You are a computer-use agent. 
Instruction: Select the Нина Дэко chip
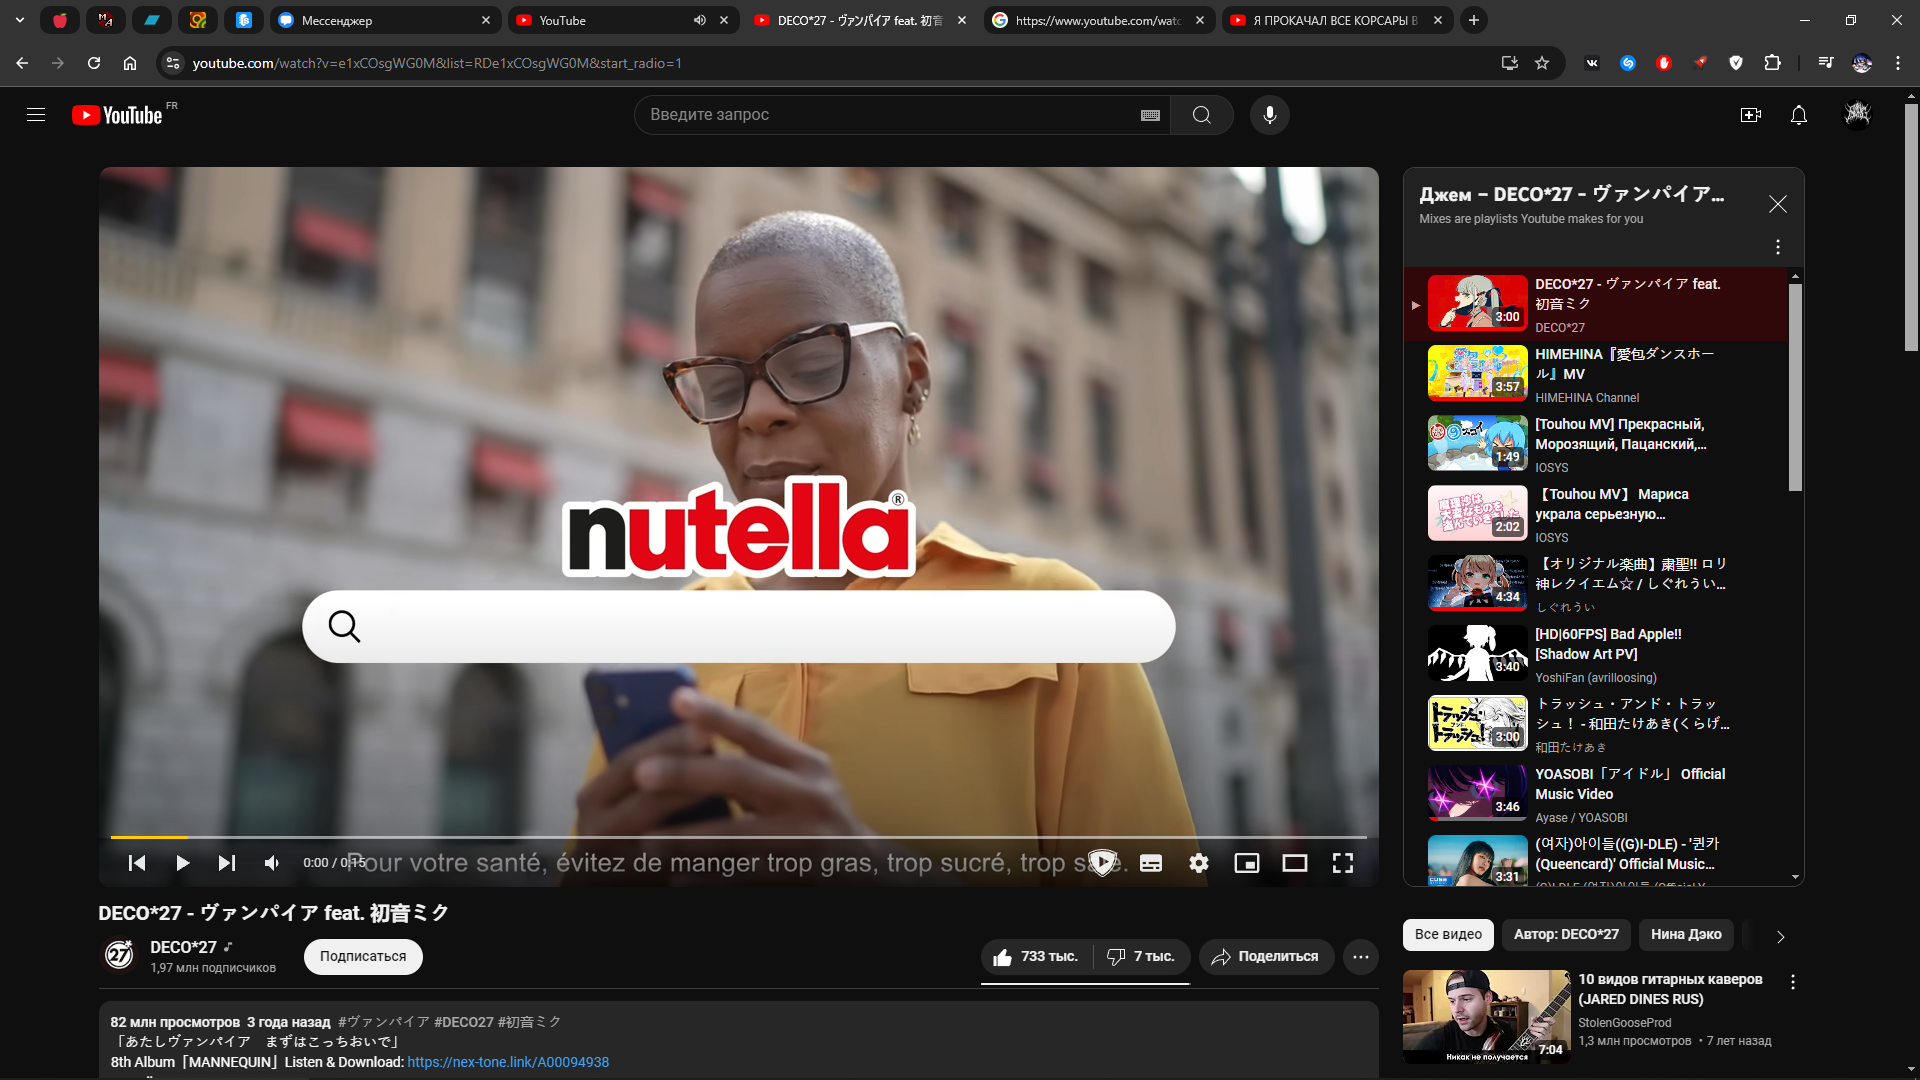pos(1686,934)
